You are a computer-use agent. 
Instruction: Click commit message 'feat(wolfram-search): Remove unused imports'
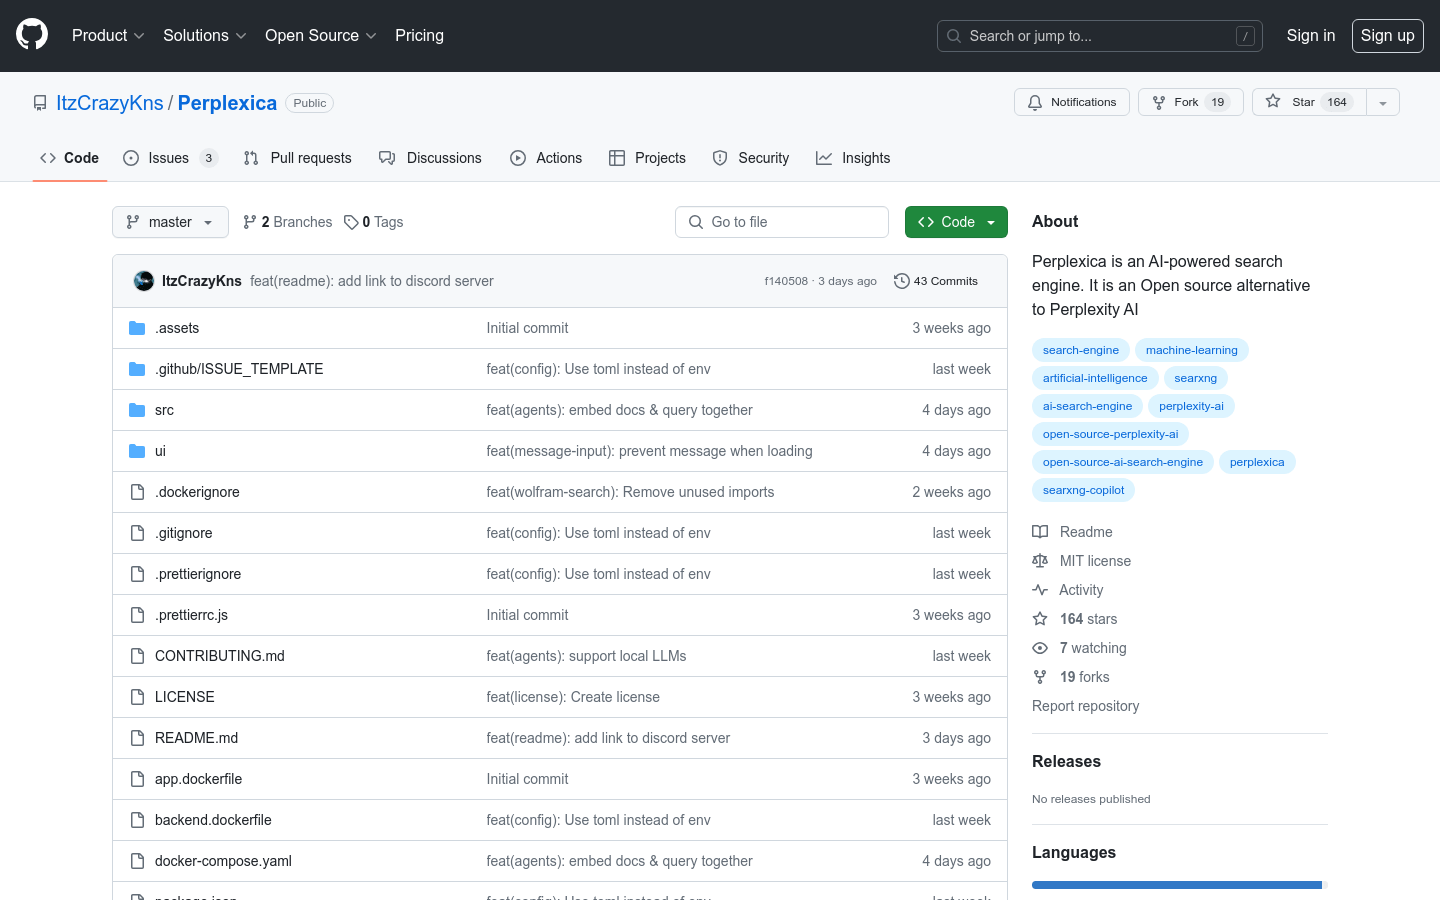click(x=630, y=492)
